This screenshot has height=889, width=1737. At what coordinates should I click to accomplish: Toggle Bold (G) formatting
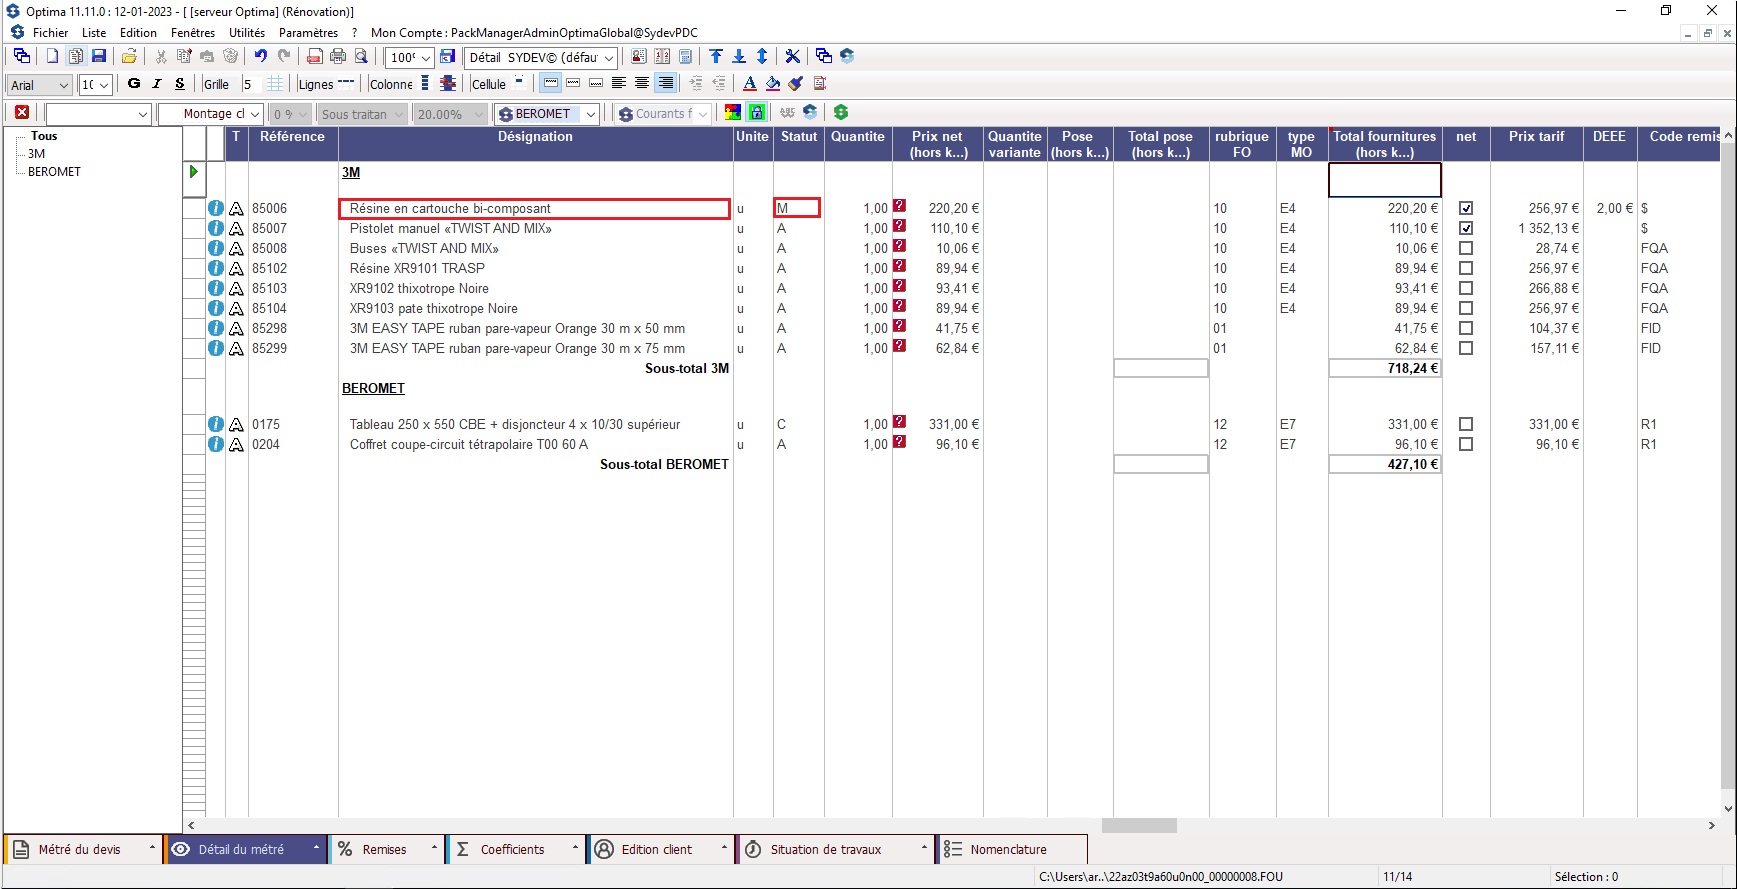pyautogui.click(x=134, y=84)
